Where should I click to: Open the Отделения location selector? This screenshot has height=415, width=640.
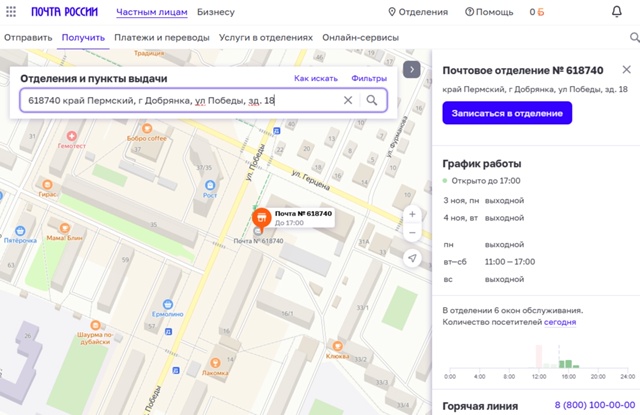coord(418,12)
